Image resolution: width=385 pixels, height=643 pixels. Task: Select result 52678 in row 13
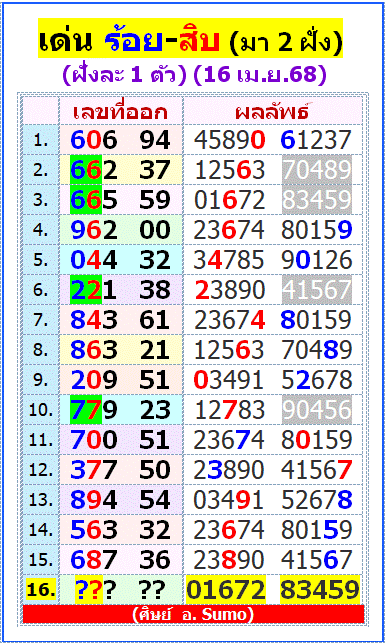tap(317, 500)
